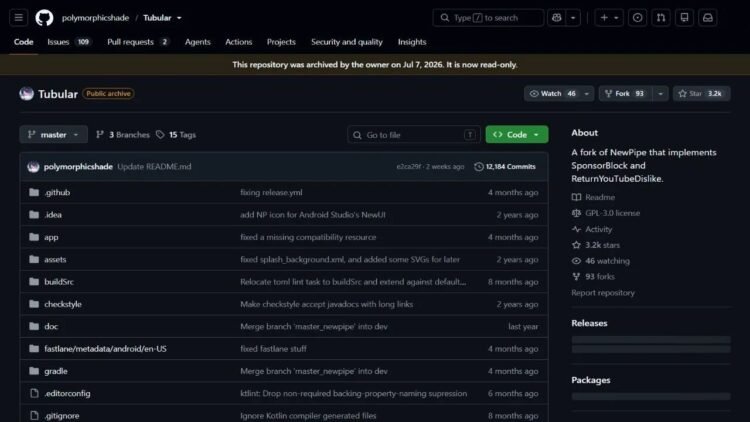Open 'fixing release.yml' commit message
Viewport: 750px width, 422px height.
tap(271, 192)
